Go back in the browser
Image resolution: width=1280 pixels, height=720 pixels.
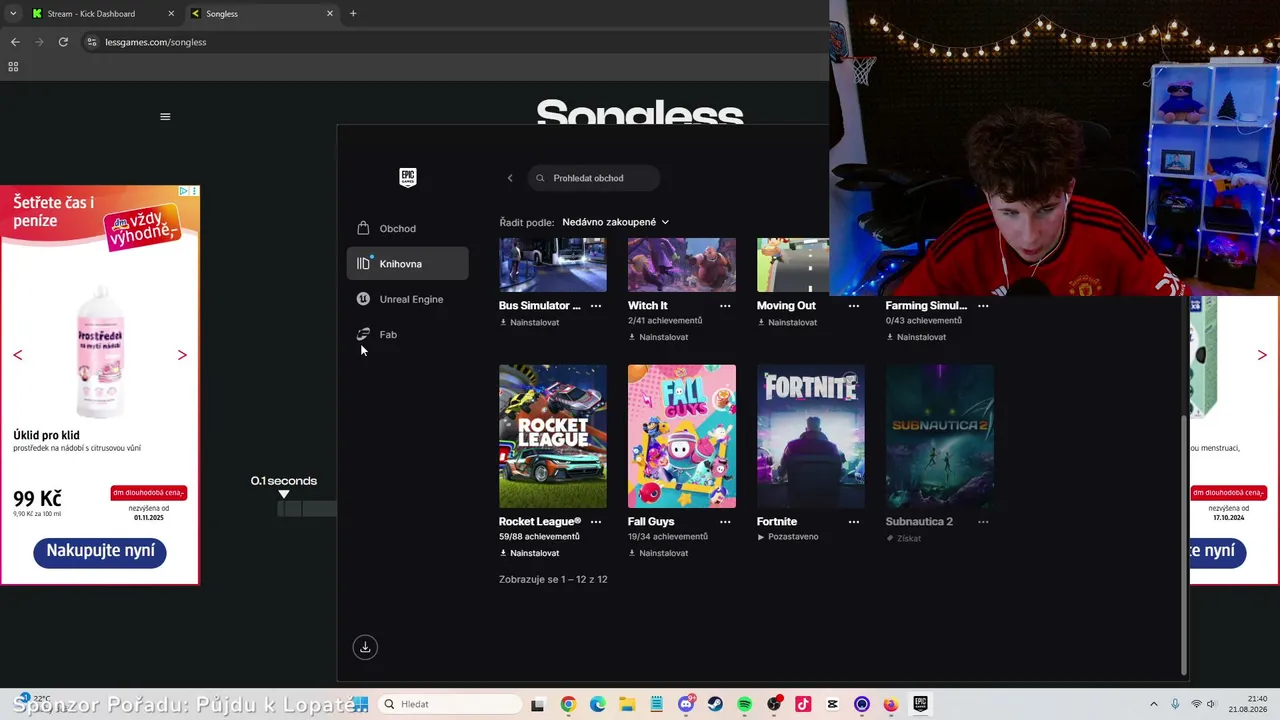tap(15, 42)
